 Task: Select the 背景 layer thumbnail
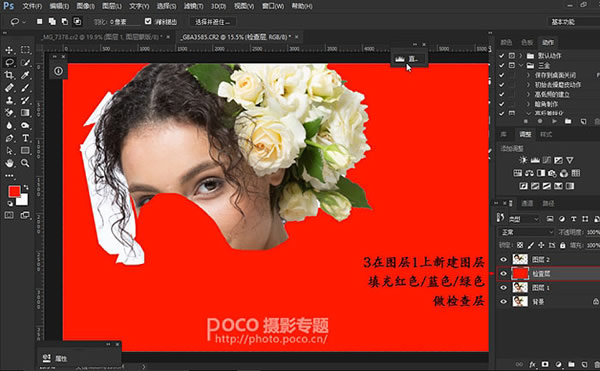click(520, 301)
